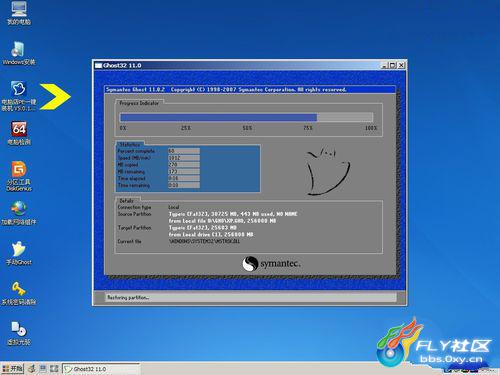Click the second quick launch taskbar icon

(43, 369)
